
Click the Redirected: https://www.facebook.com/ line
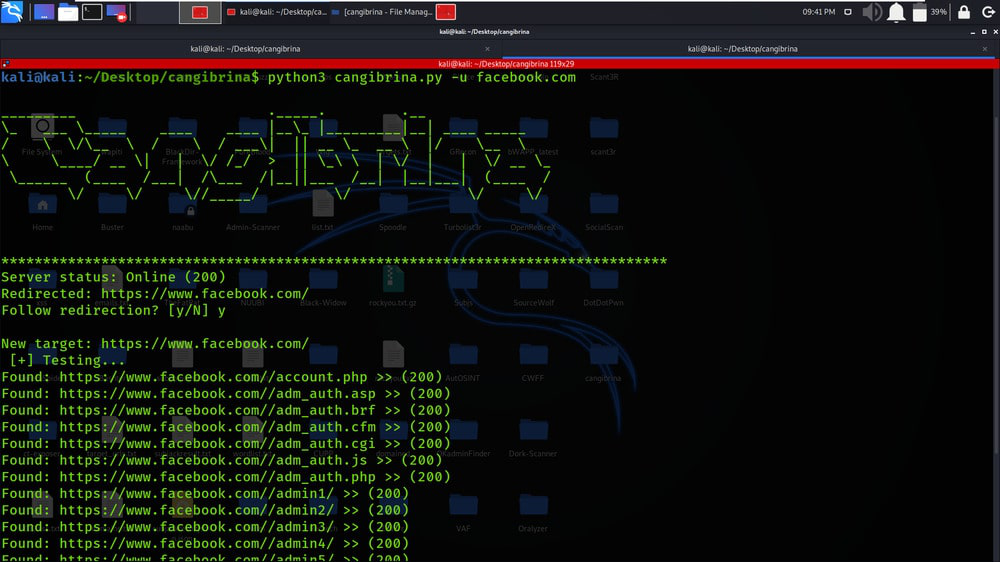tap(155, 294)
